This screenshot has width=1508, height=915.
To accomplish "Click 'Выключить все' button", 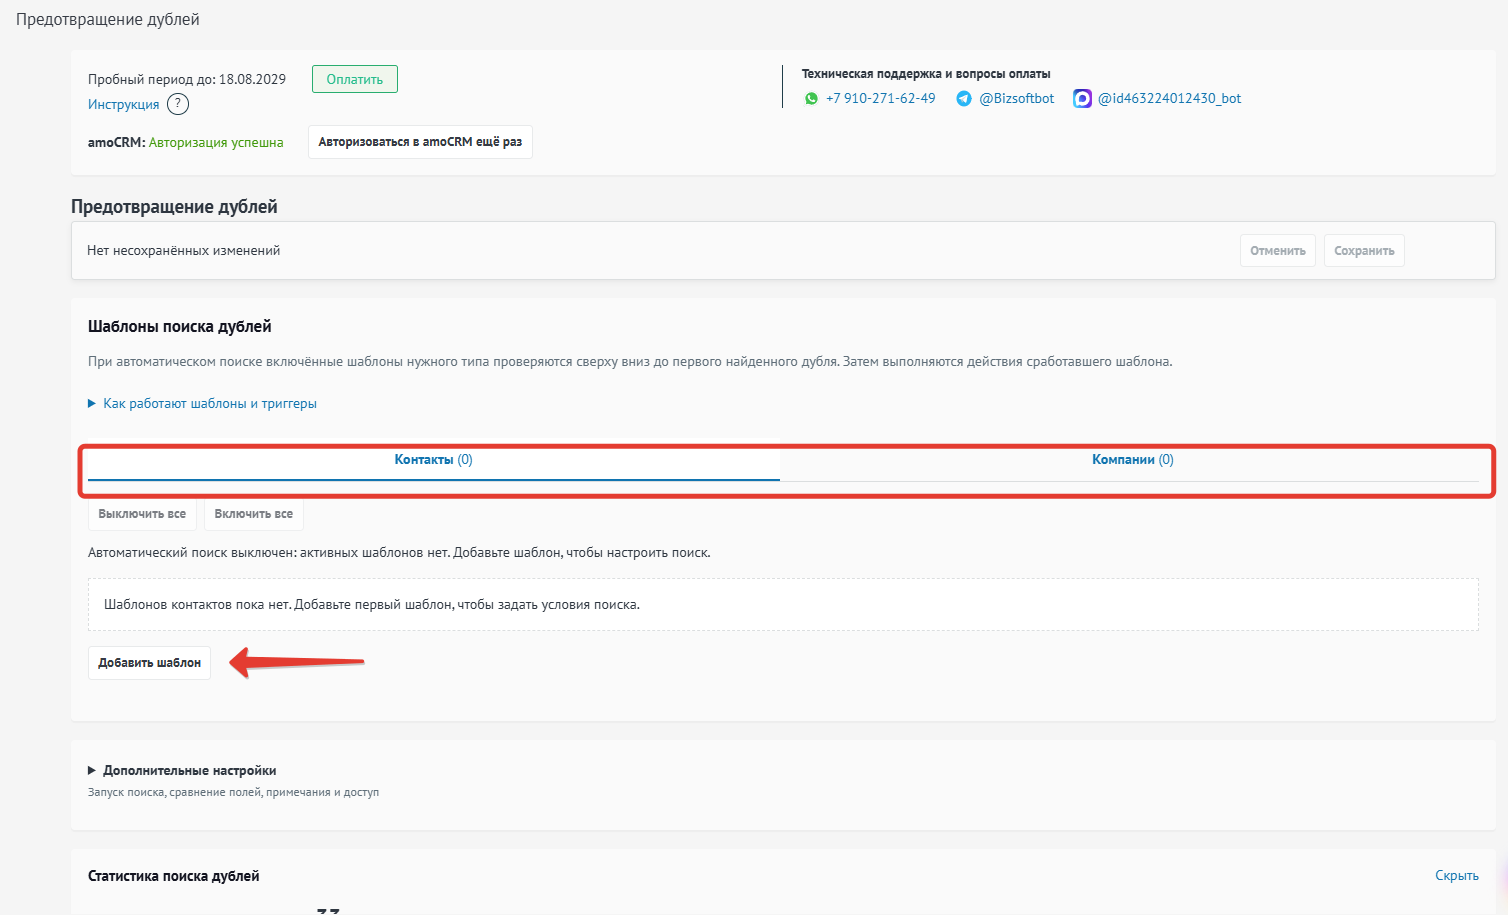I will tap(142, 514).
